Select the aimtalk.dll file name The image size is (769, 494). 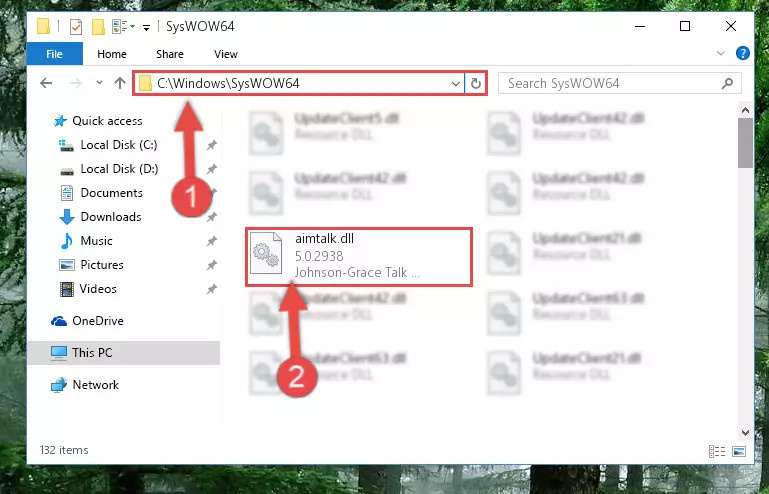point(324,238)
